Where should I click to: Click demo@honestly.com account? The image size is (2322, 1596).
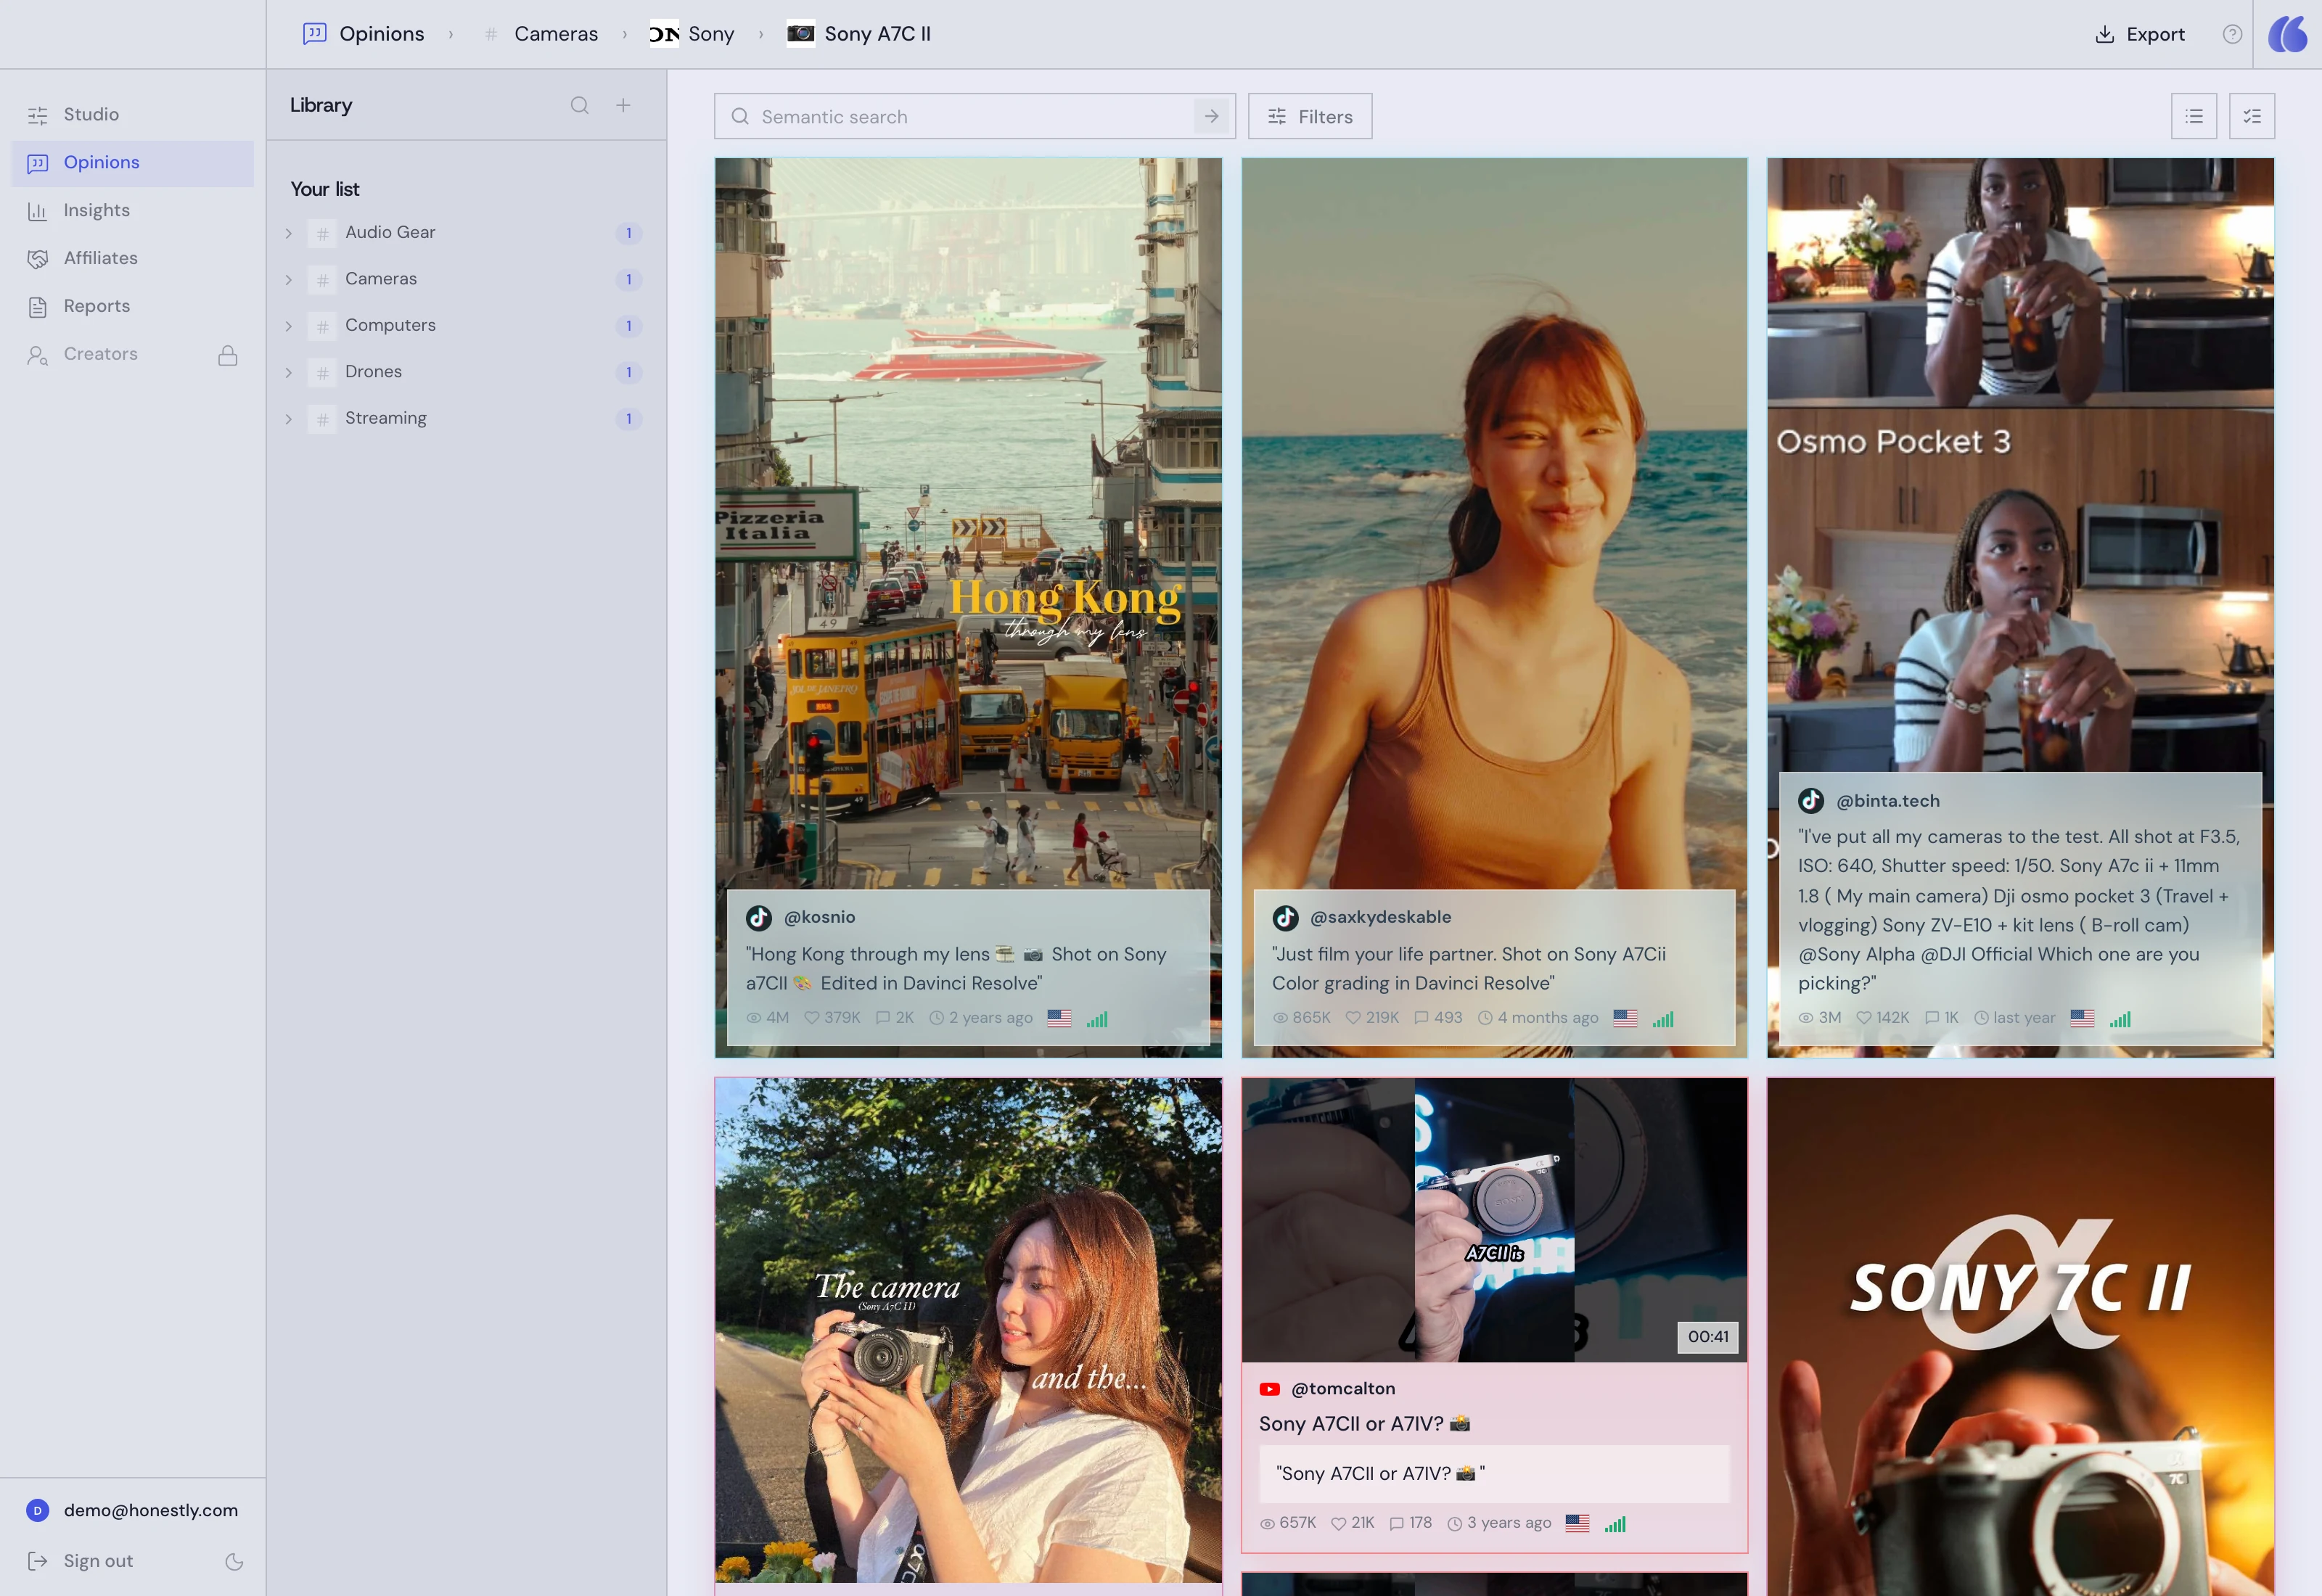150,1512
